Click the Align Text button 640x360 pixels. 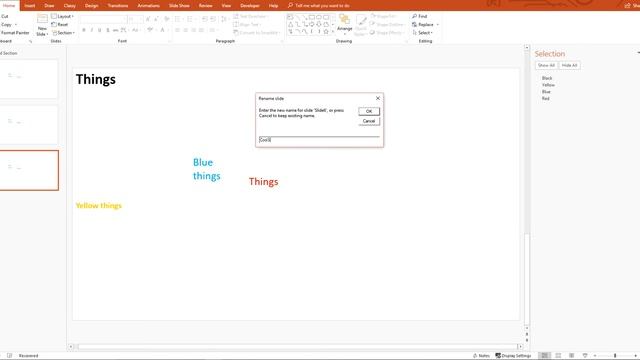[x=247, y=24]
